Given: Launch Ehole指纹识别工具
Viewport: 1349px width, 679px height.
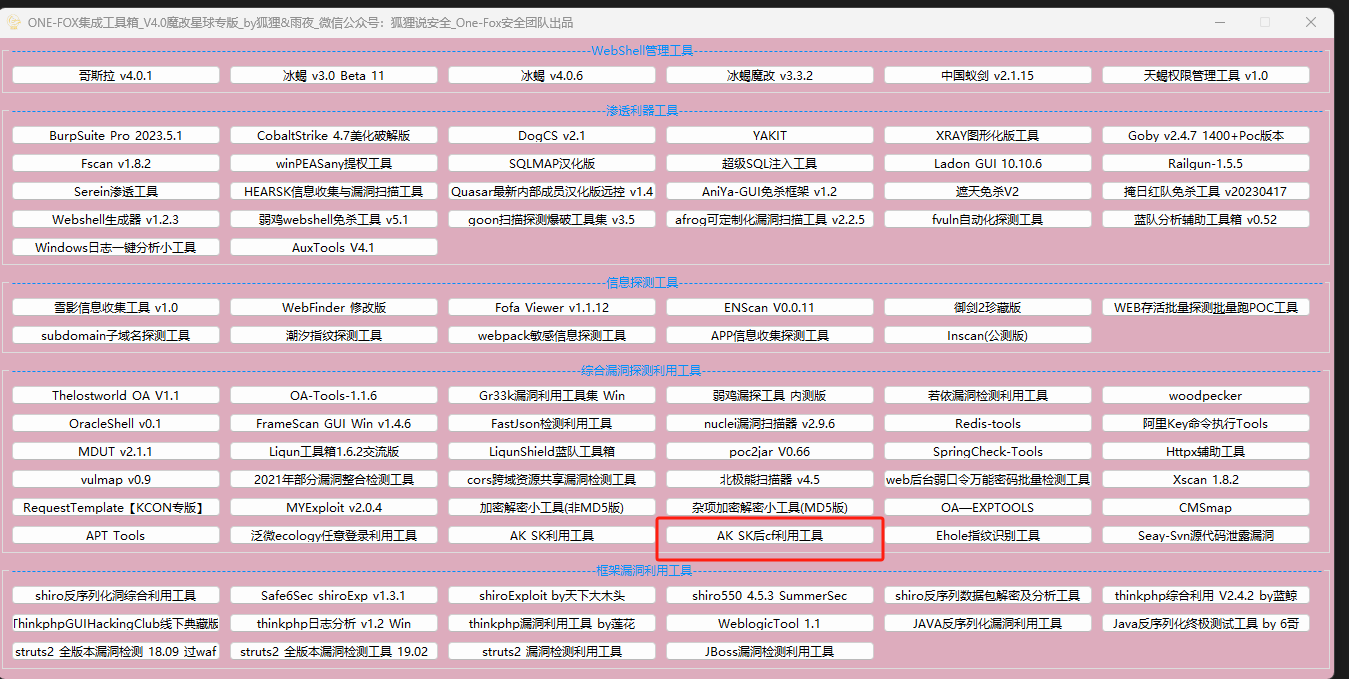Looking at the screenshot, I should [x=988, y=535].
